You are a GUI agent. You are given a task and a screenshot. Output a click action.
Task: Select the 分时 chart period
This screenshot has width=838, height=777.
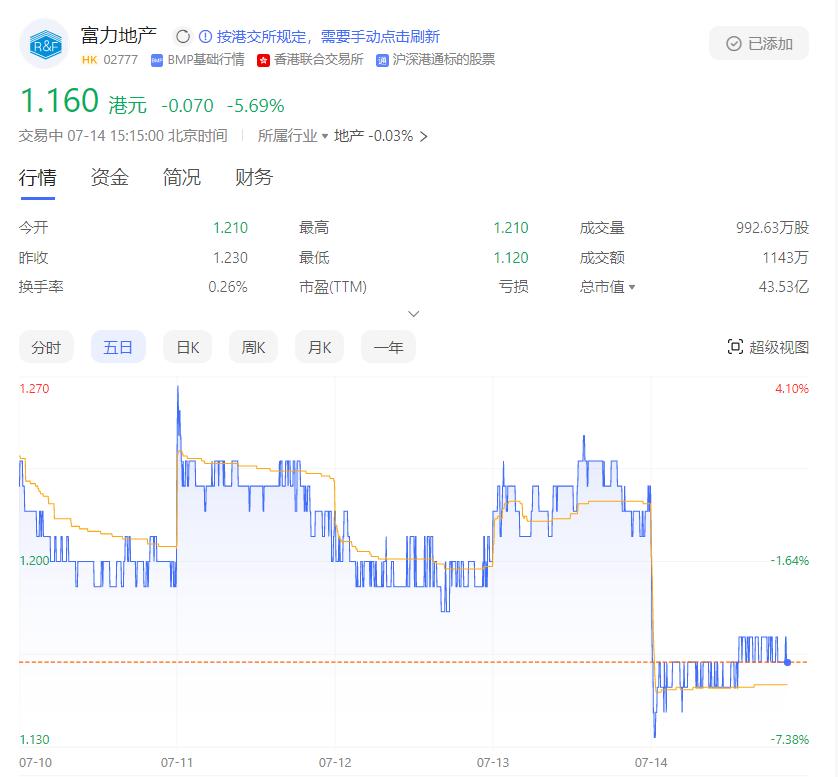[x=46, y=347]
